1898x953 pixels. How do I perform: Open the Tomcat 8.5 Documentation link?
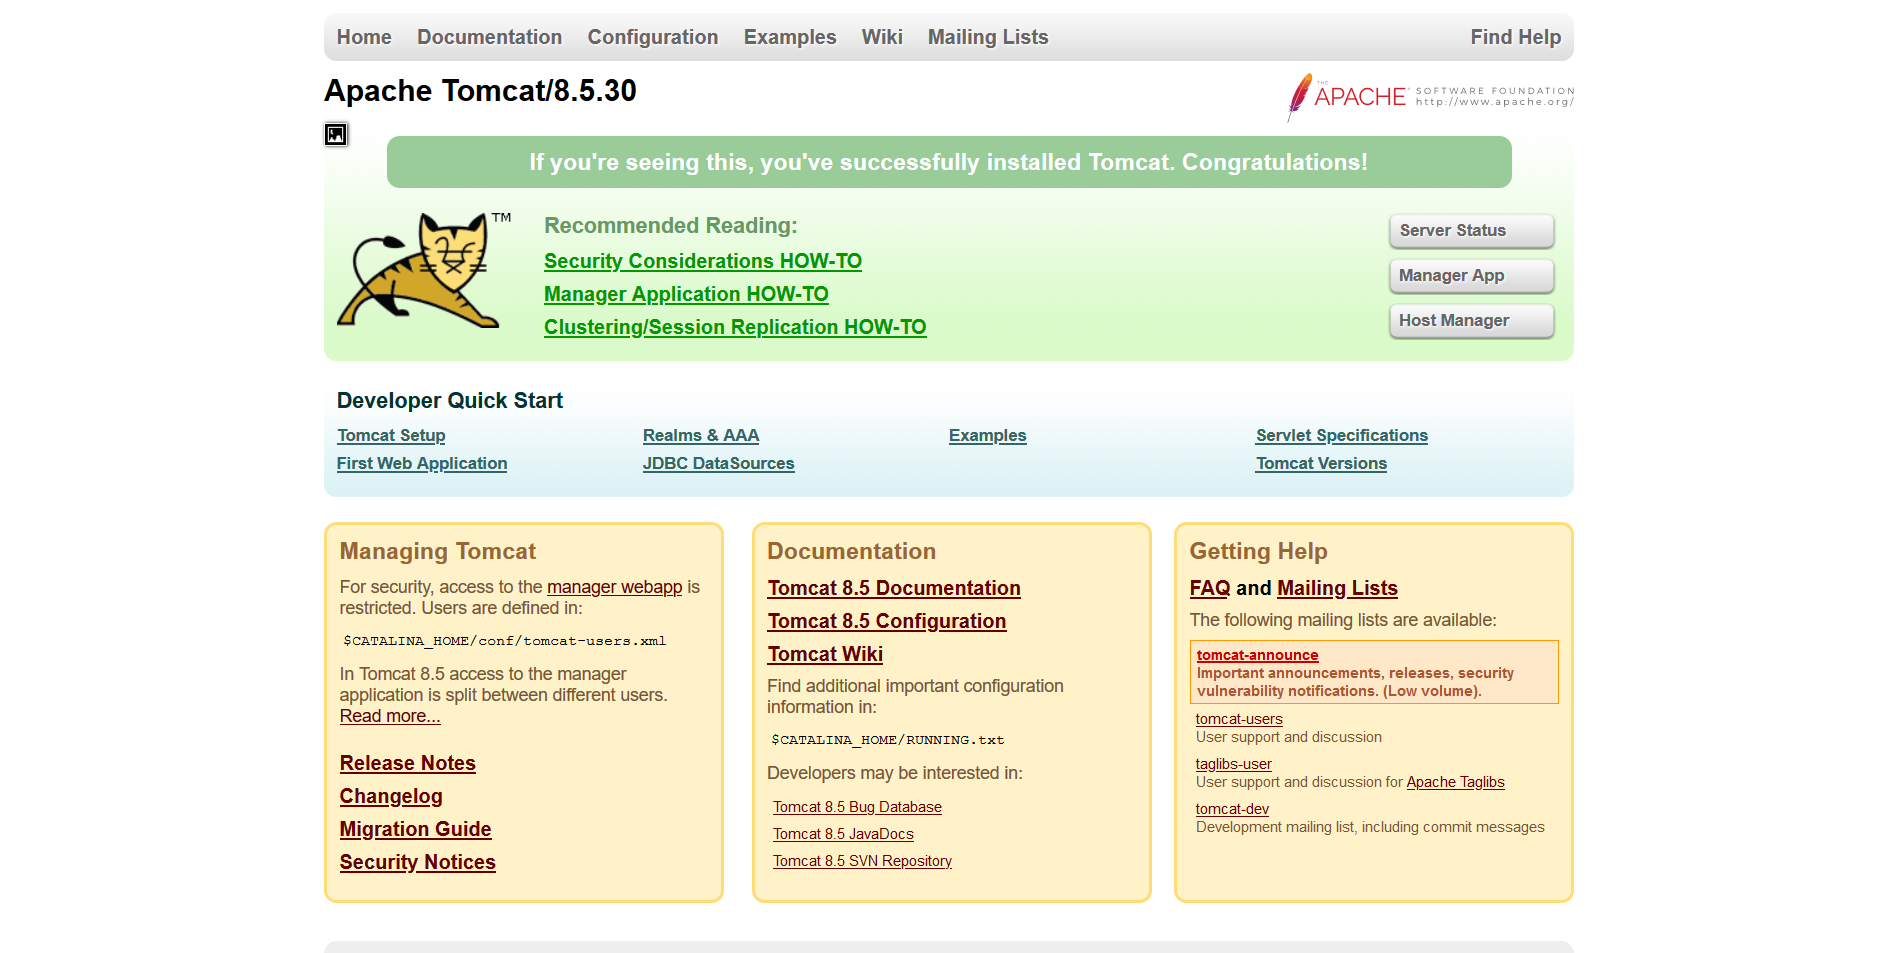click(893, 588)
